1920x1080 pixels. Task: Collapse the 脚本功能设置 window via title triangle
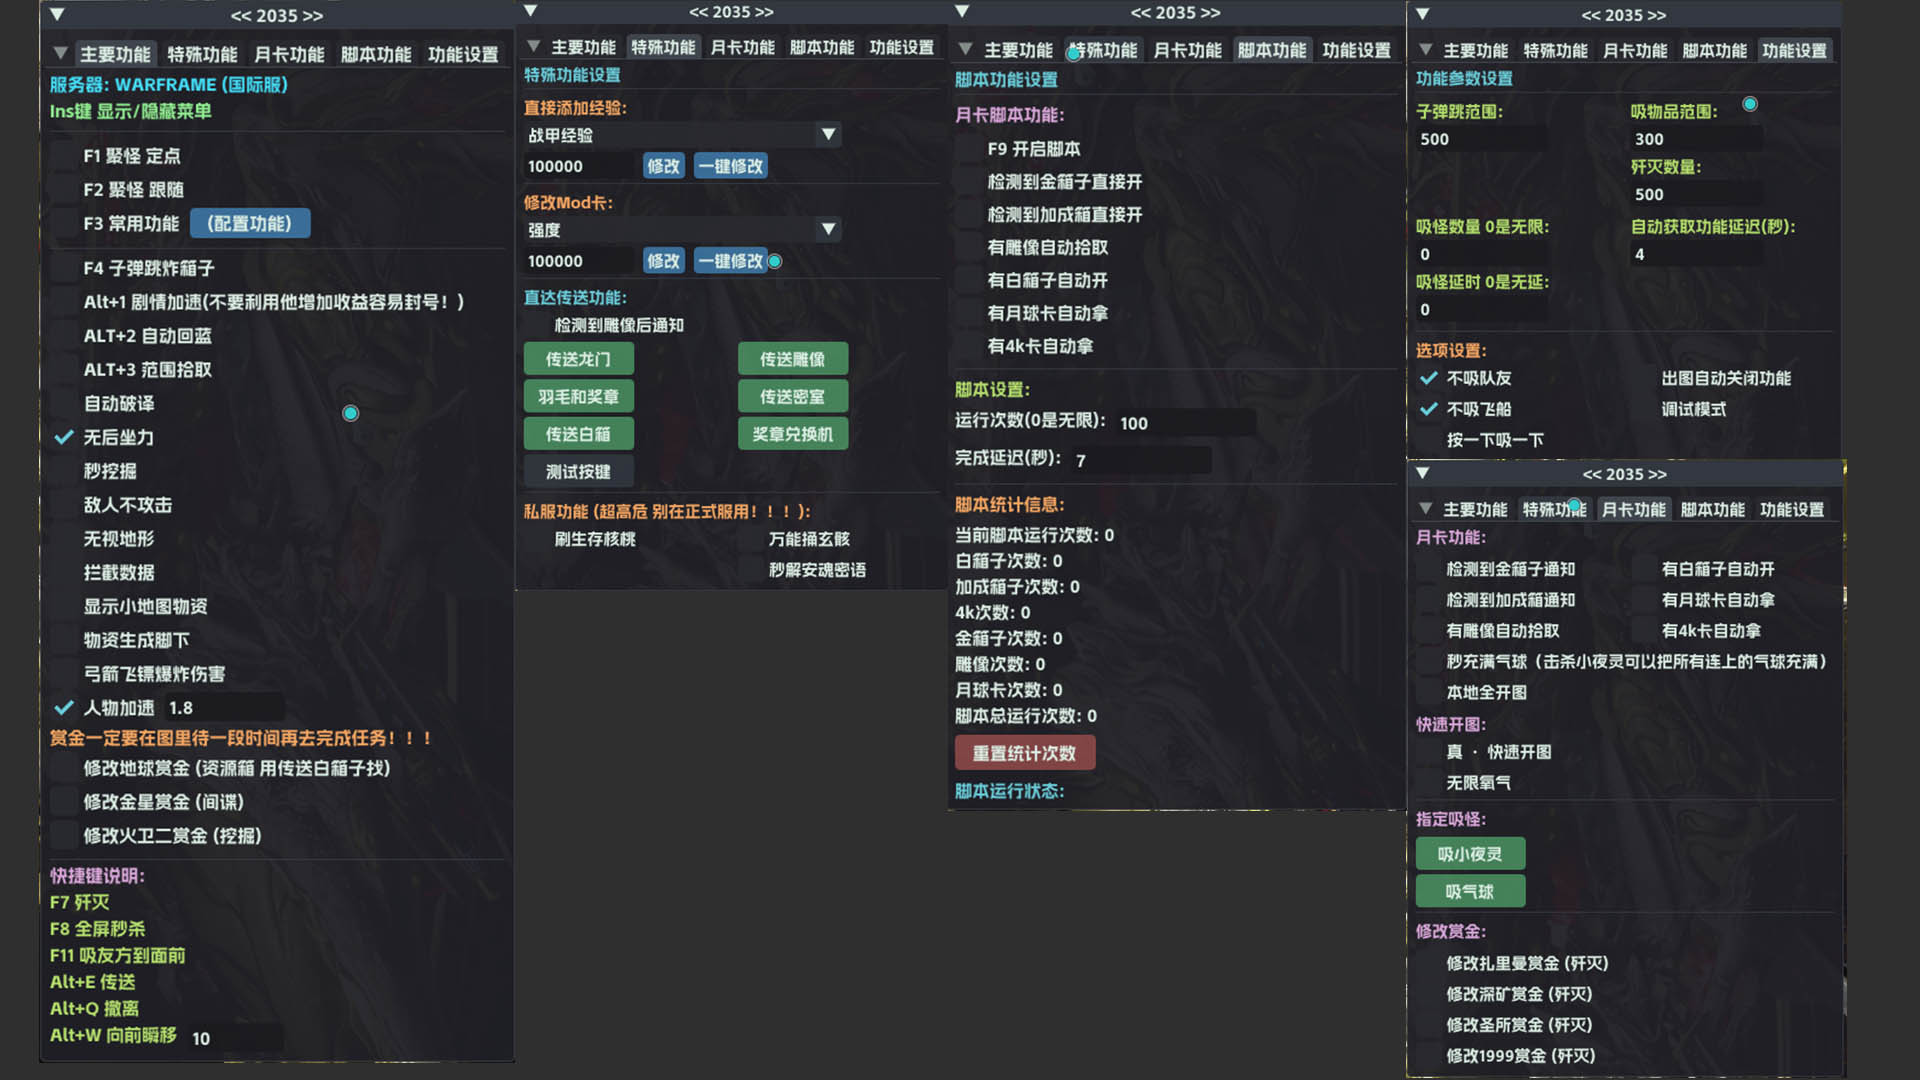(962, 12)
